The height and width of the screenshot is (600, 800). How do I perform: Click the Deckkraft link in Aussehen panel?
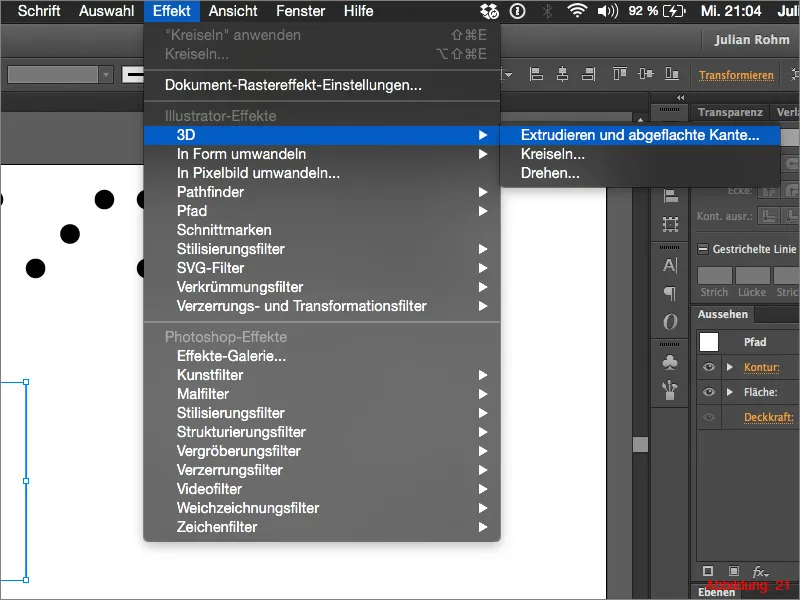pyautogui.click(x=768, y=417)
